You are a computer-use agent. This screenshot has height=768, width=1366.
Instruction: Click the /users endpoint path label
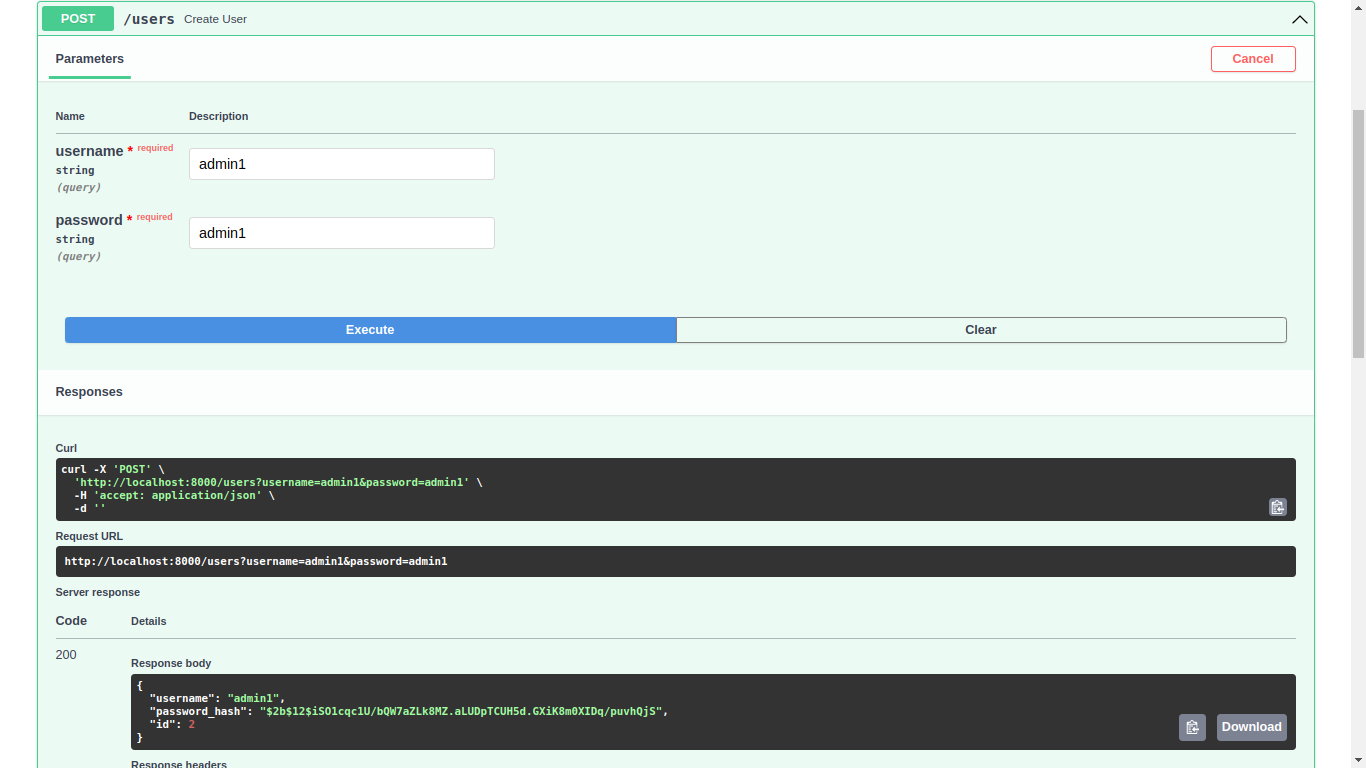149,18
